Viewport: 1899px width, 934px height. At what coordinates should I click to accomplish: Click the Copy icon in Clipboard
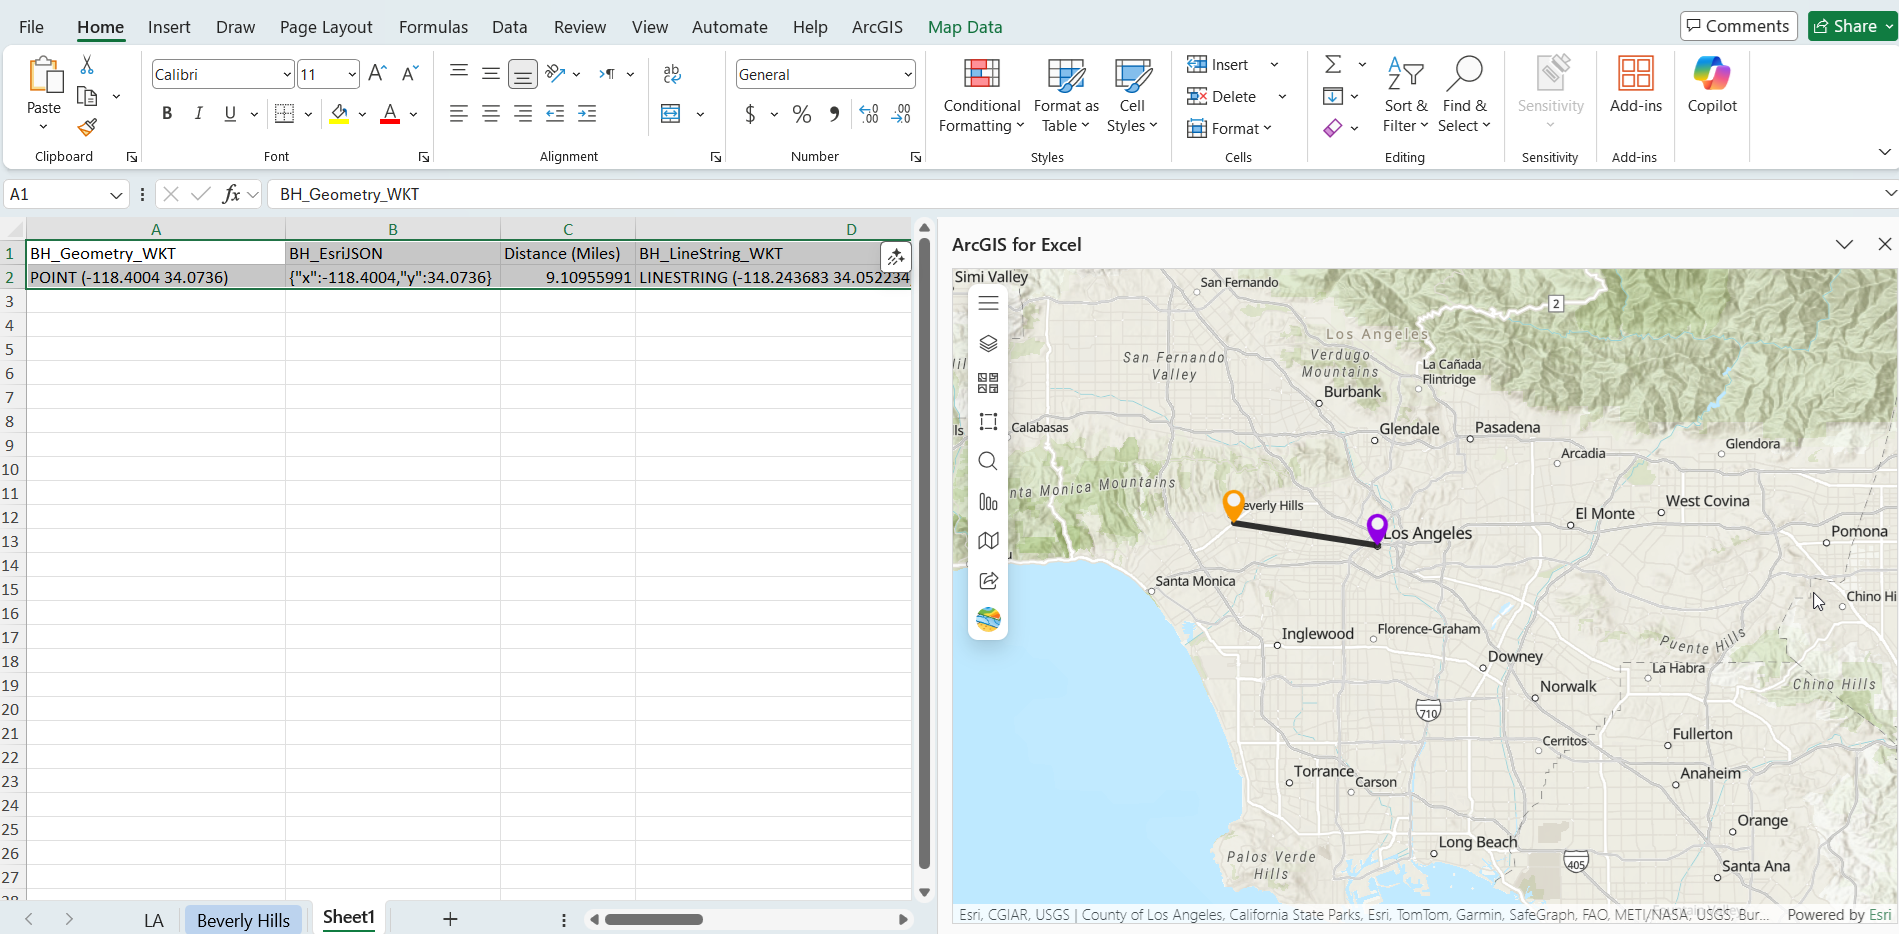click(87, 96)
